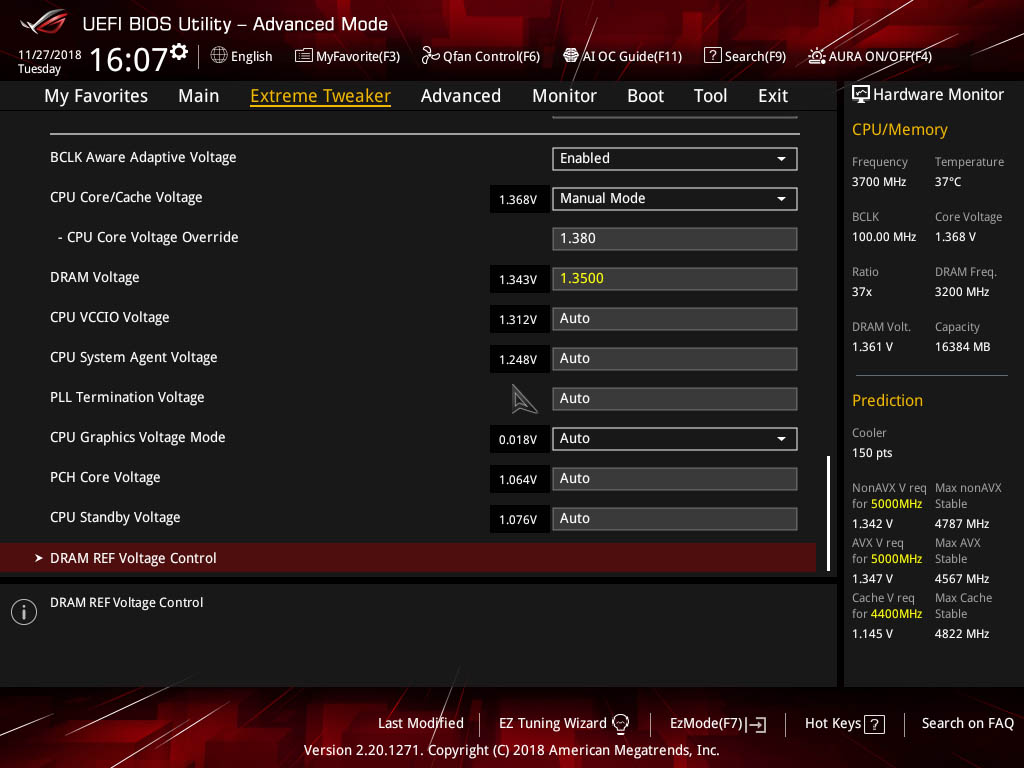Click the Prediction heading in Hardware Monitor
Screen dimensions: 1024x768
(887, 400)
